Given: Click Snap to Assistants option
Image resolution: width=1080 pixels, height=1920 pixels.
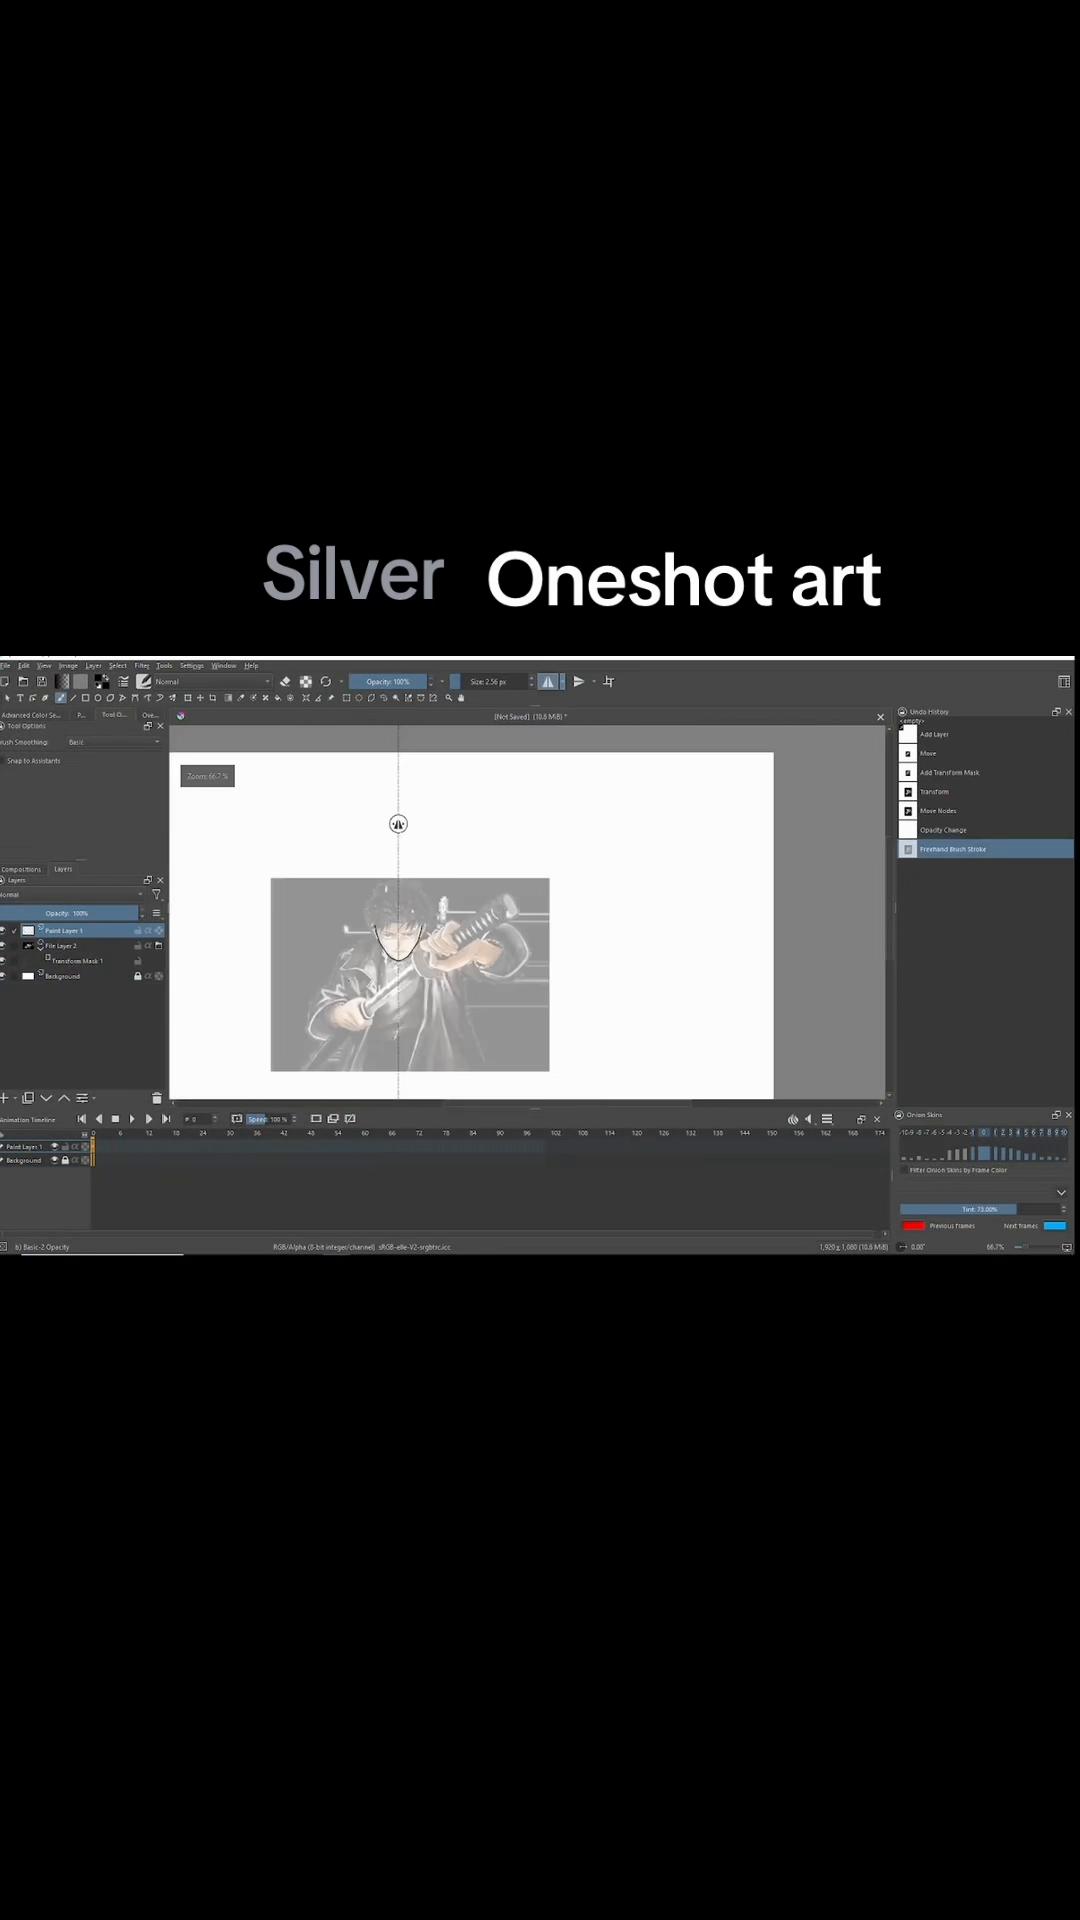Looking at the screenshot, I should 33,761.
